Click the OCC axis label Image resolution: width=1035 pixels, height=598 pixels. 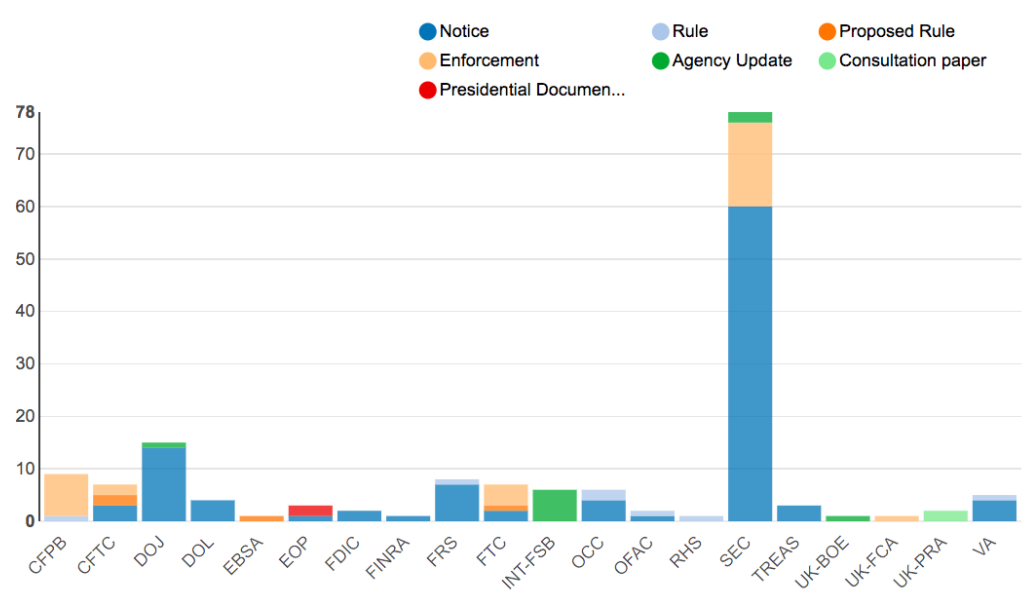[x=588, y=552]
